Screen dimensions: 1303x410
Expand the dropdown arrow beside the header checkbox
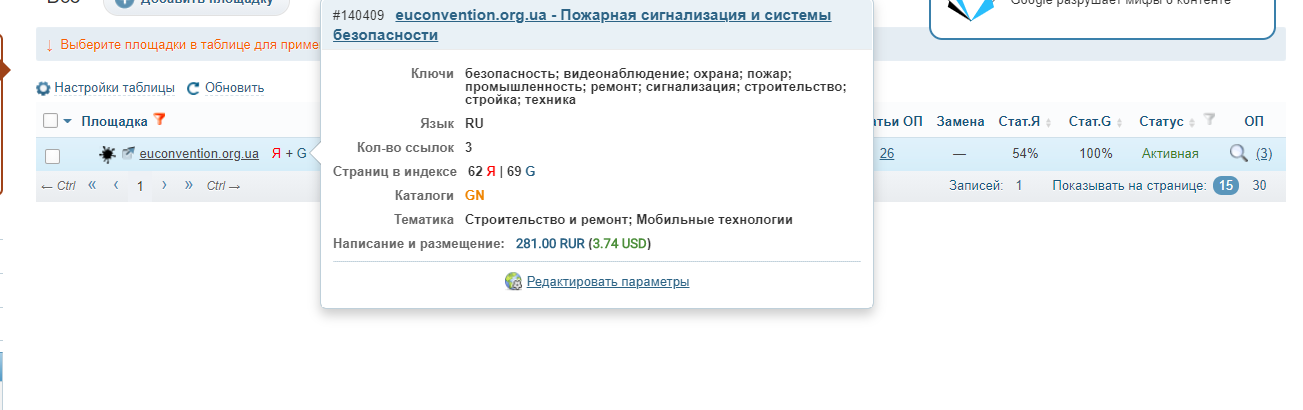point(68,121)
